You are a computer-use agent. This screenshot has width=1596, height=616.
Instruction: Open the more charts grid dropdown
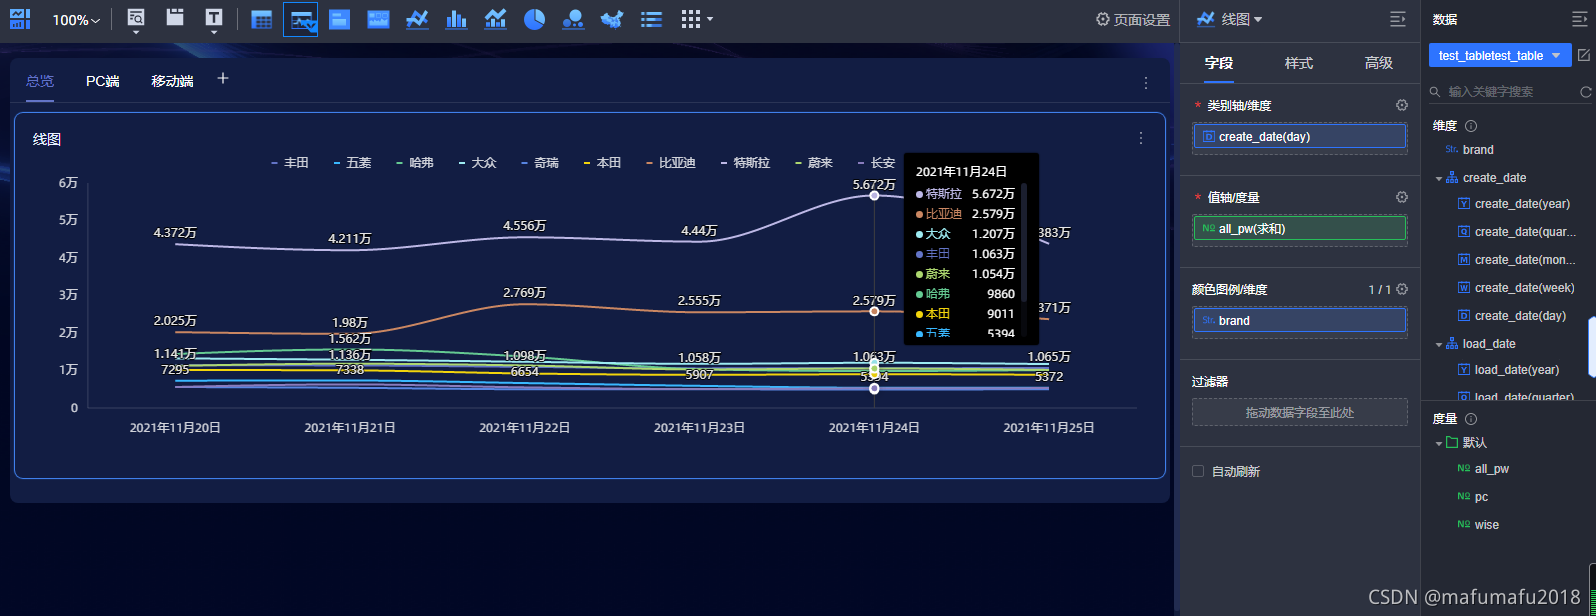696,19
